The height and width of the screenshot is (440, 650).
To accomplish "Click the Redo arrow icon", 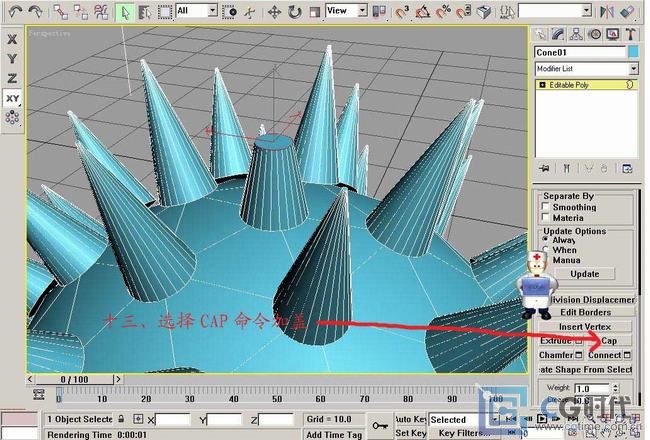I will coord(37,12).
